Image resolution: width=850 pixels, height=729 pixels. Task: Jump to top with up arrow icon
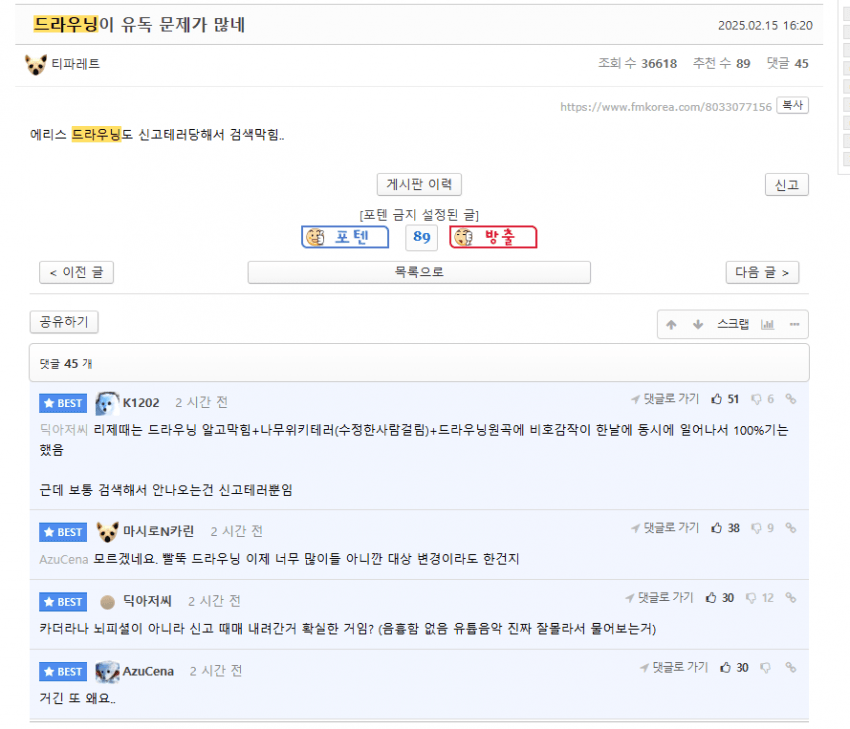(671, 325)
